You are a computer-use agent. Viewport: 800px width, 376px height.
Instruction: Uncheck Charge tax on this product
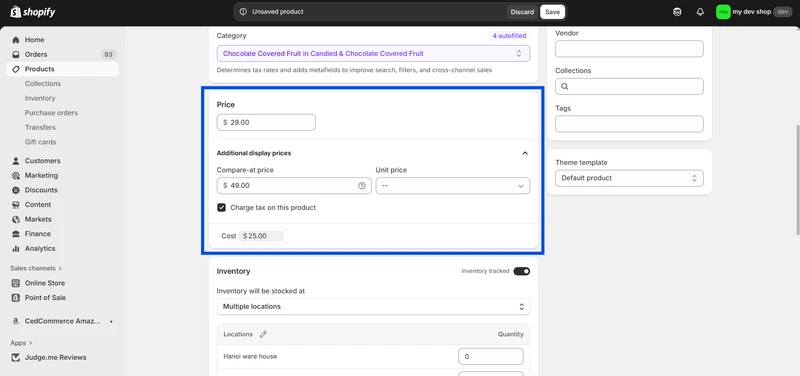coord(221,208)
